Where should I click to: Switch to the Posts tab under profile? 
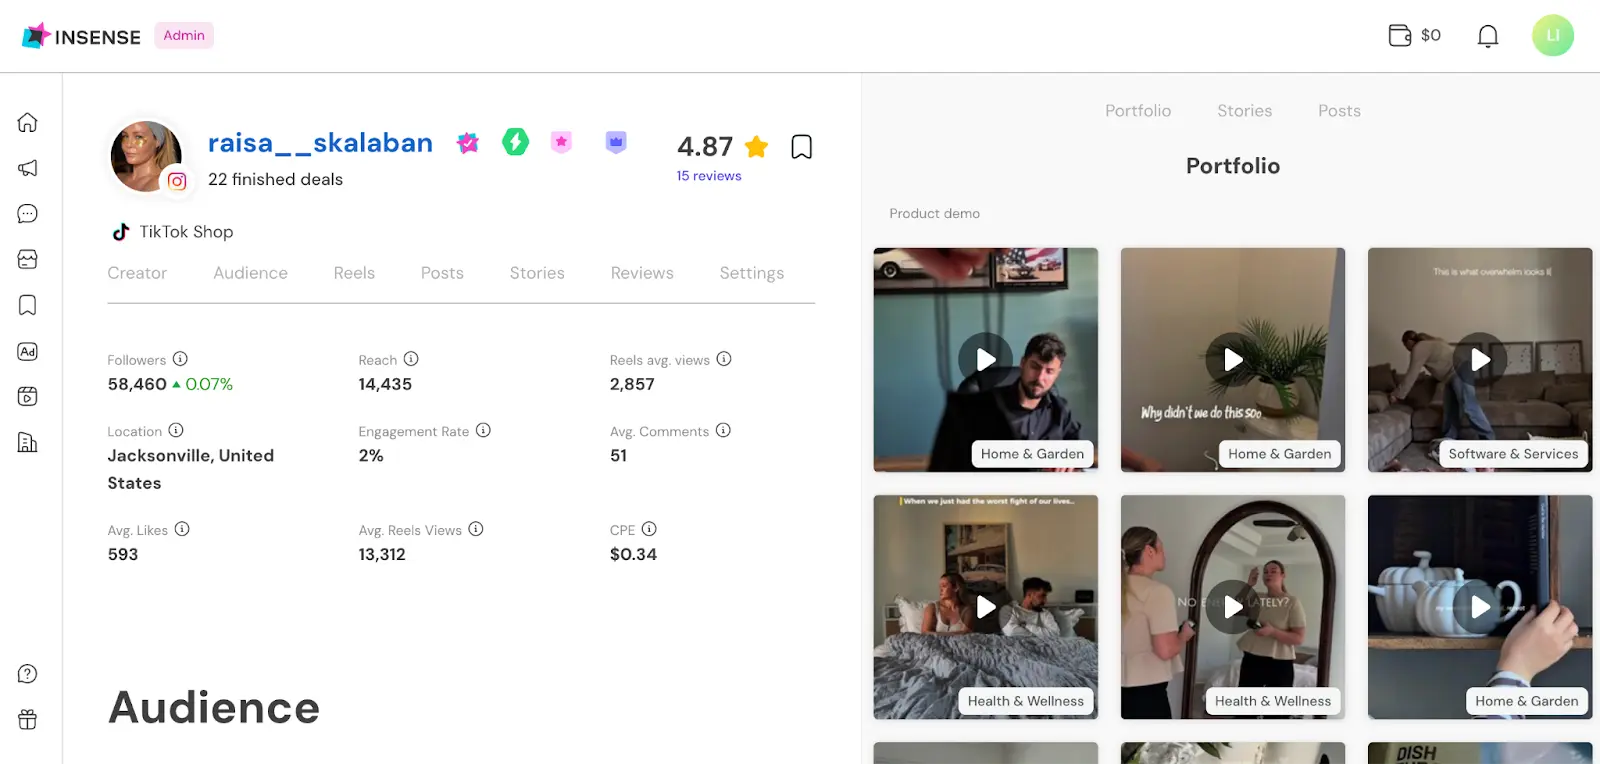coord(442,273)
